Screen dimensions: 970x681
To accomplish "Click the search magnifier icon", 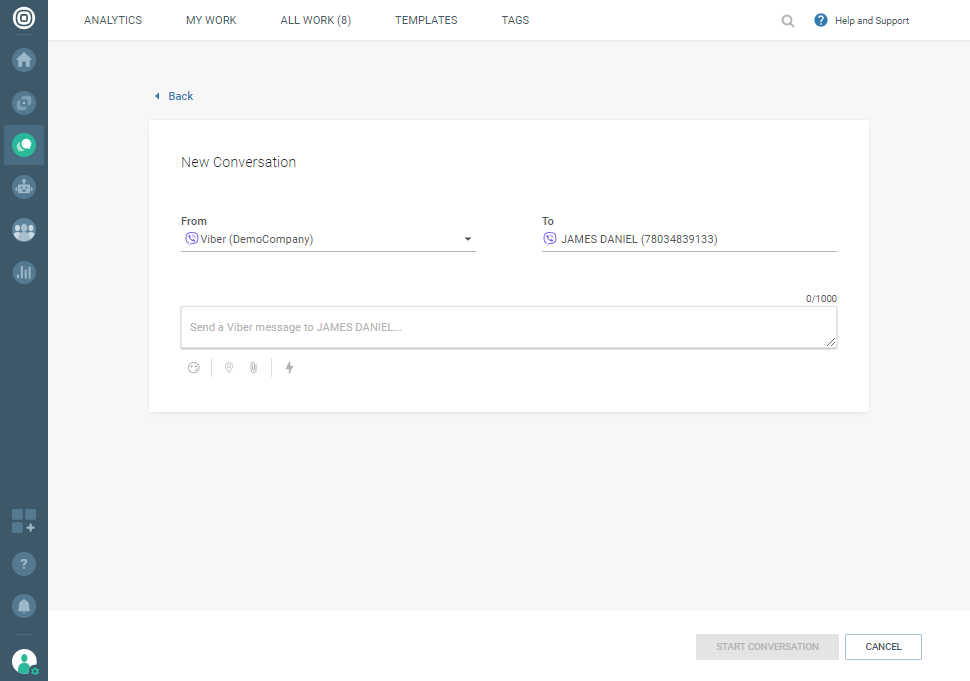I will click(788, 21).
